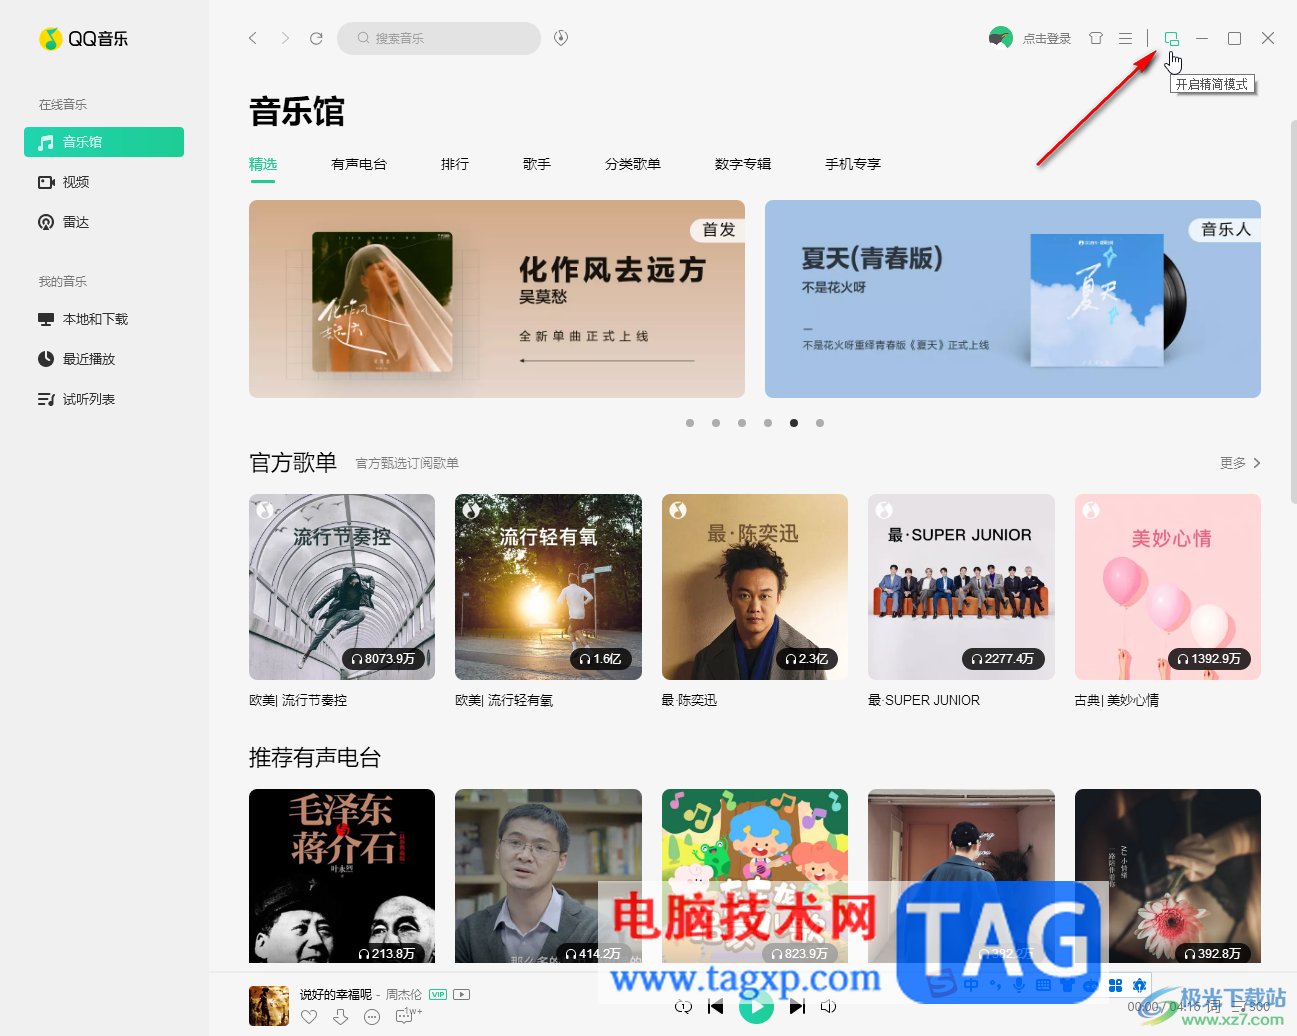Like the current song with heart icon

click(309, 1017)
